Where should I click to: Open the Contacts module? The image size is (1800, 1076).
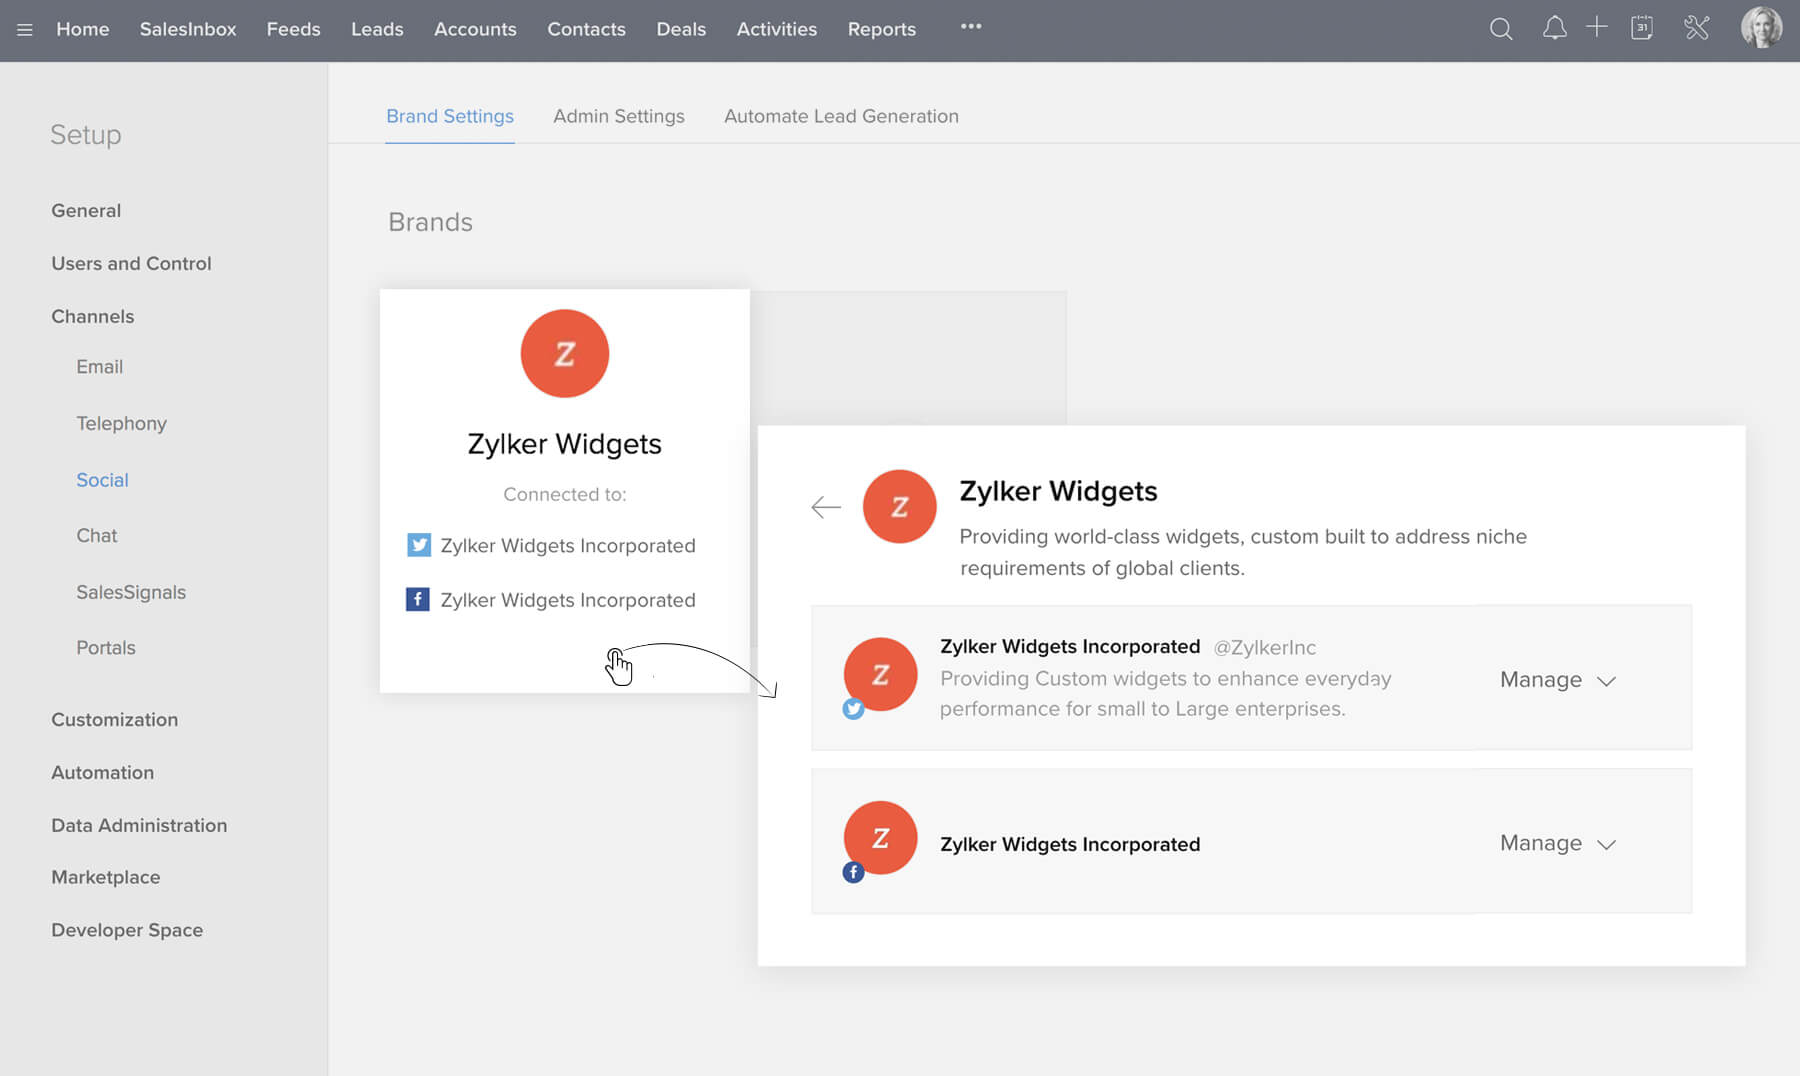point(586,30)
